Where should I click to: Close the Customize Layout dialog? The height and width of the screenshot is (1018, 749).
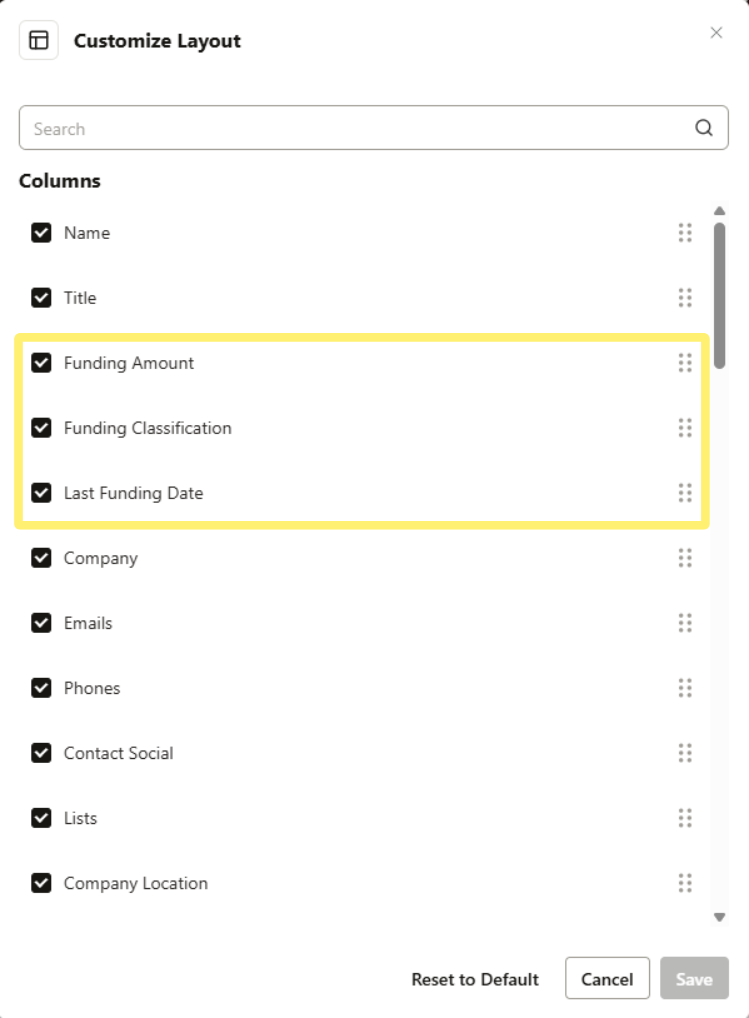click(716, 32)
